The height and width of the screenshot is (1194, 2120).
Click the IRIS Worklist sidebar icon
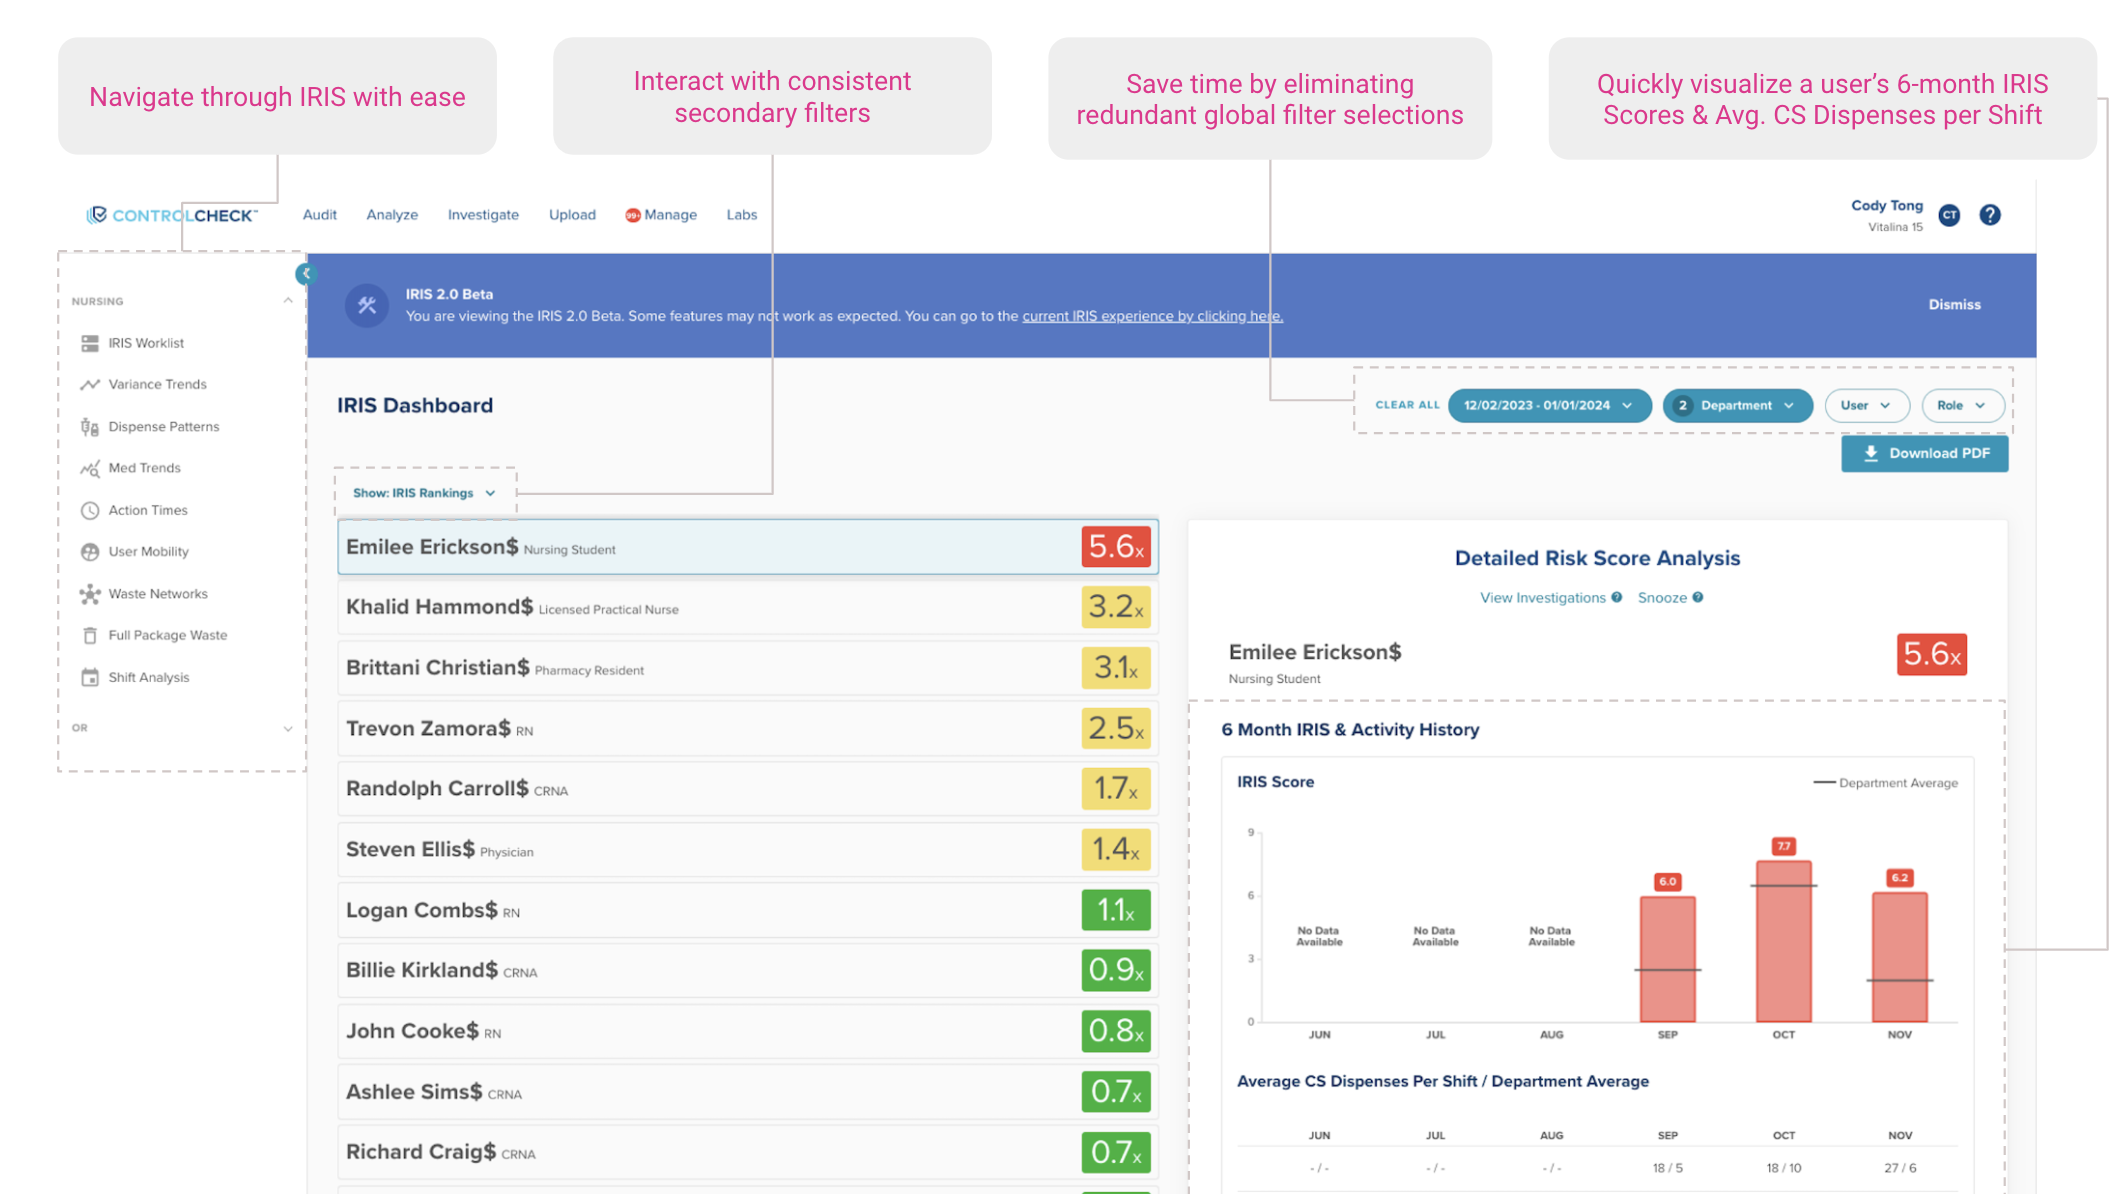(90, 343)
